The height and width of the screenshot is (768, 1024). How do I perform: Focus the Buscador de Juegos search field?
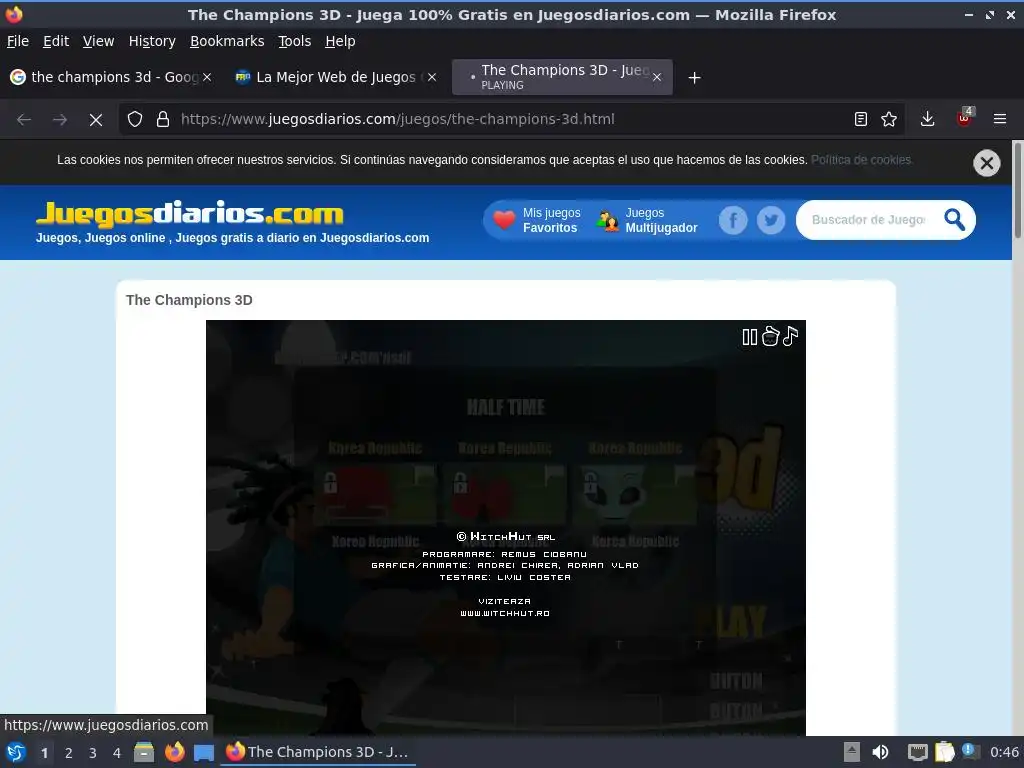(x=869, y=220)
